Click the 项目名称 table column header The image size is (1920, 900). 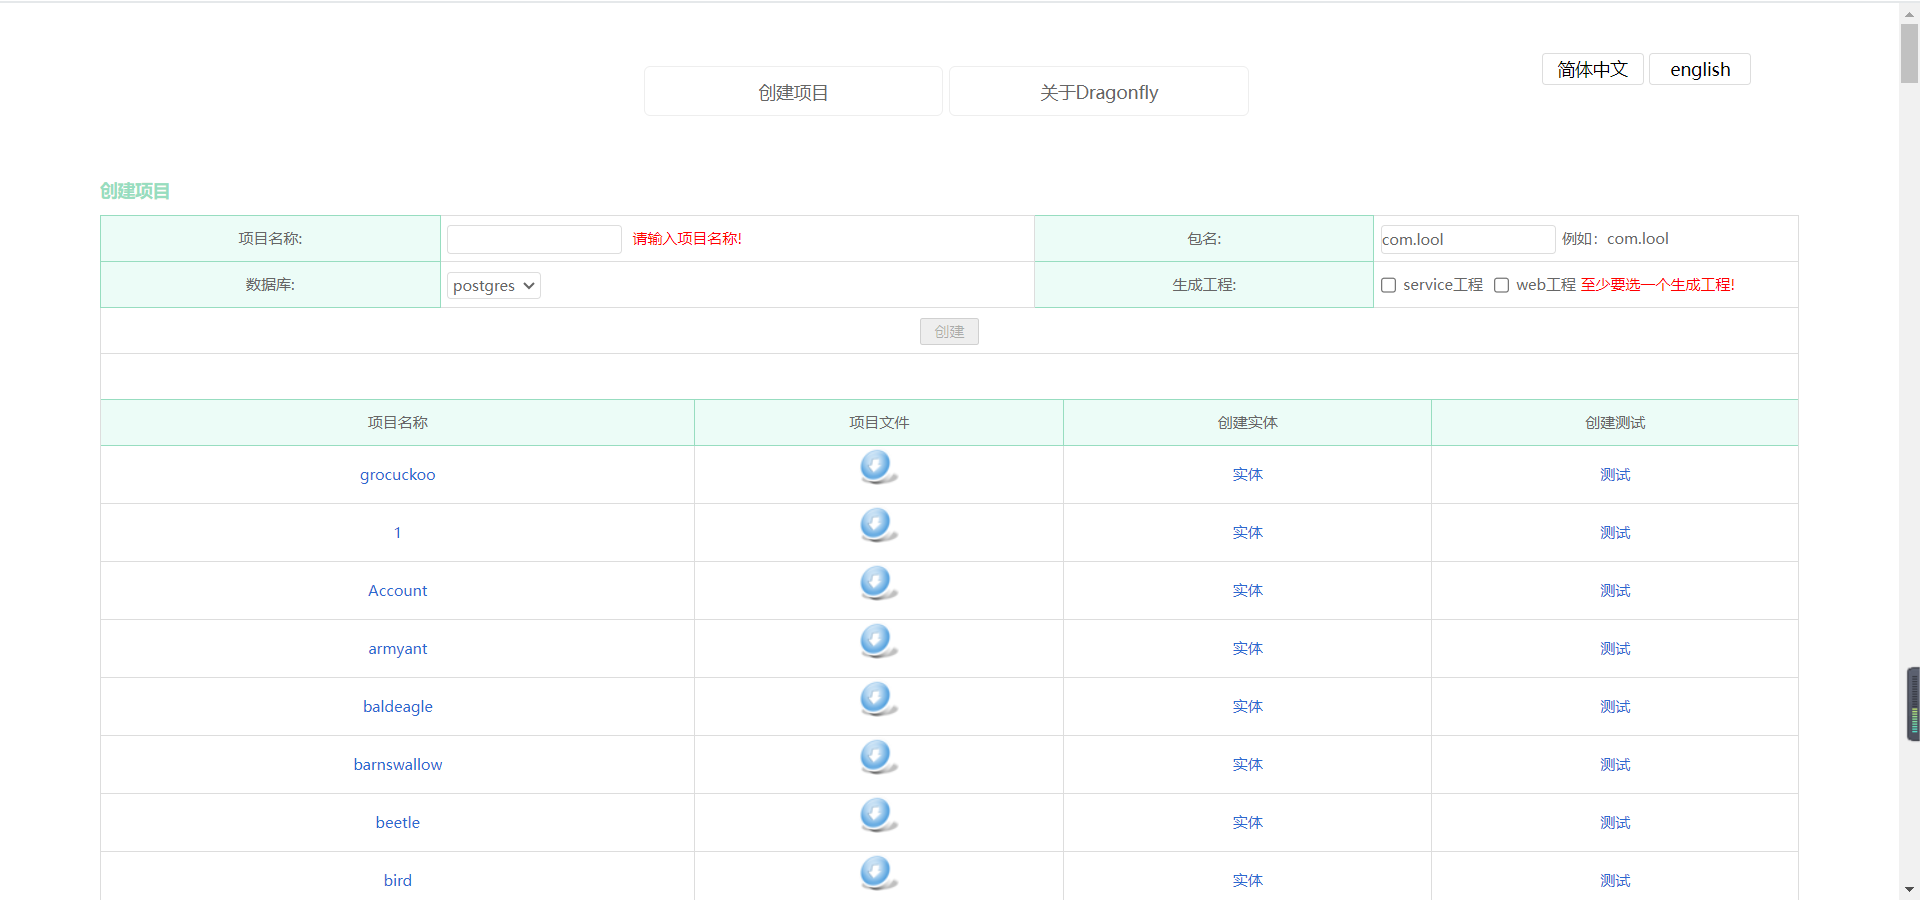[398, 423]
